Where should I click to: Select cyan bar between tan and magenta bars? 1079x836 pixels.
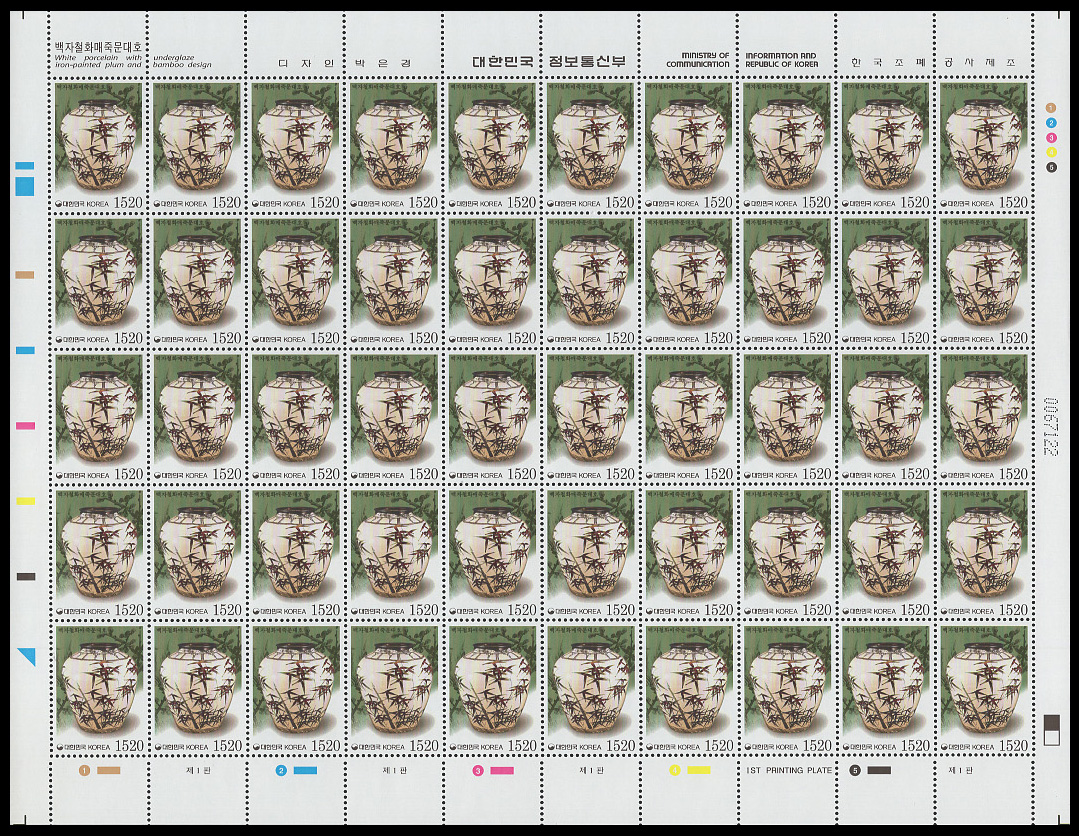point(25,350)
